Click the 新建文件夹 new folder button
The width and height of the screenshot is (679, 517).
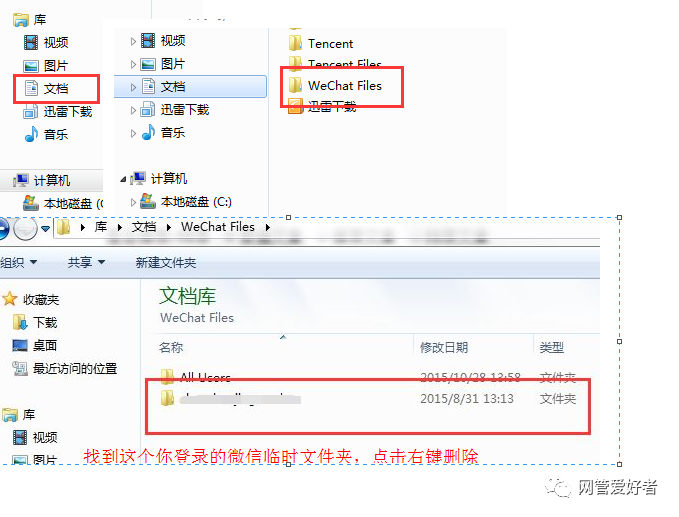(x=166, y=262)
